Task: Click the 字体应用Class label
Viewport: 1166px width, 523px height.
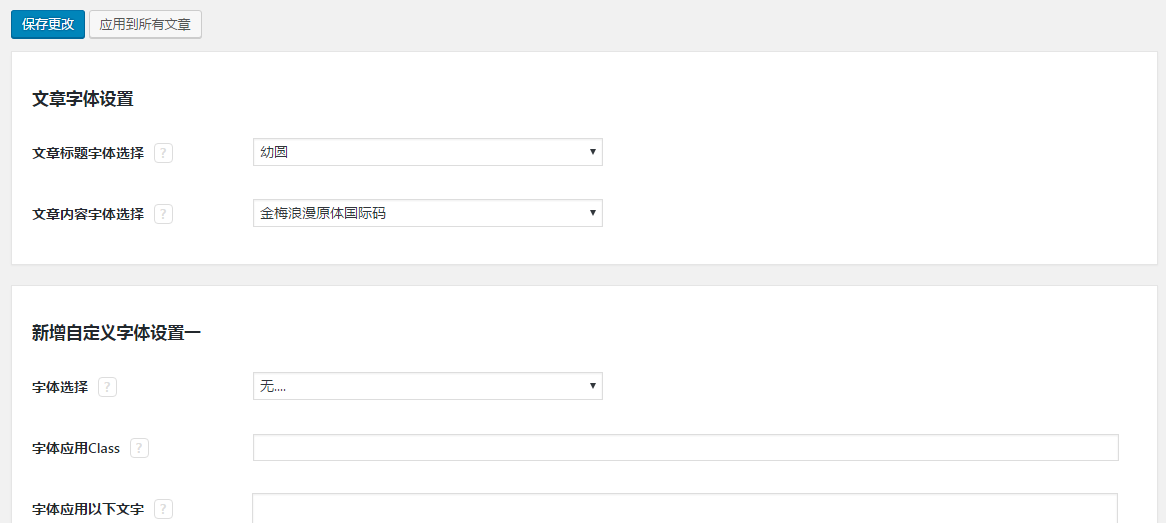Action: tap(76, 448)
